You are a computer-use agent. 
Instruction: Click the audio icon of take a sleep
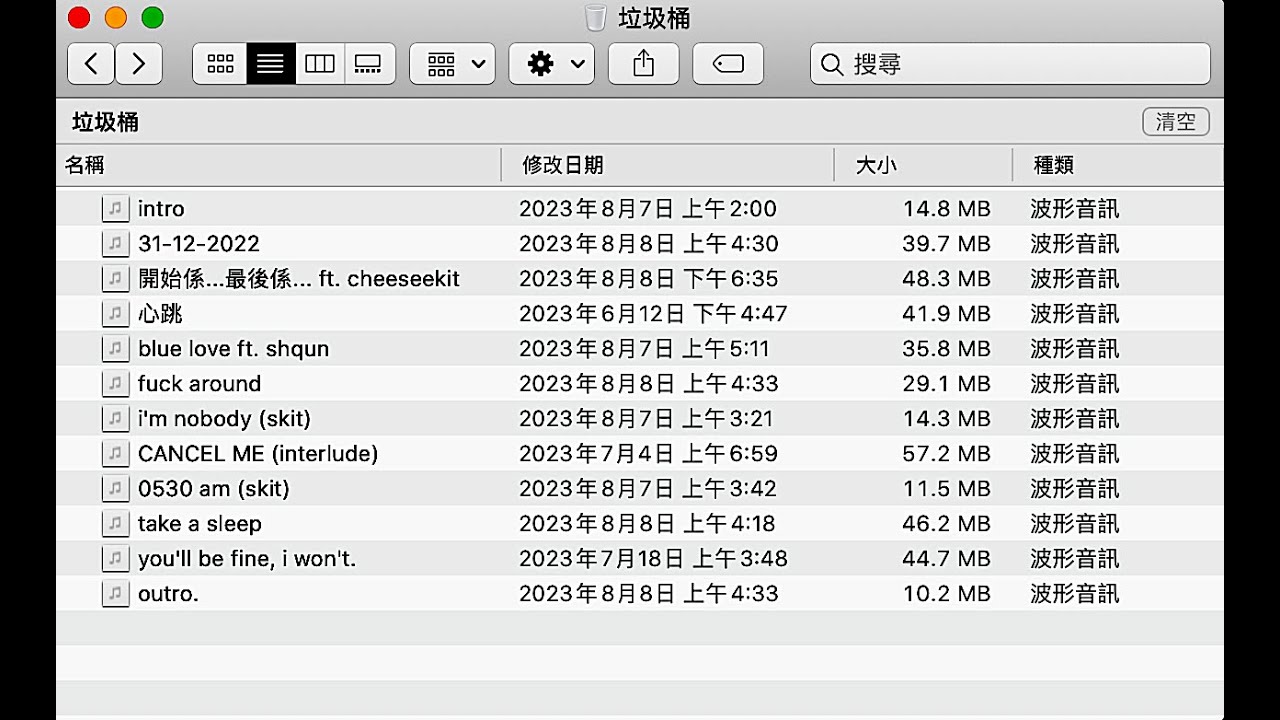[x=116, y=524]
